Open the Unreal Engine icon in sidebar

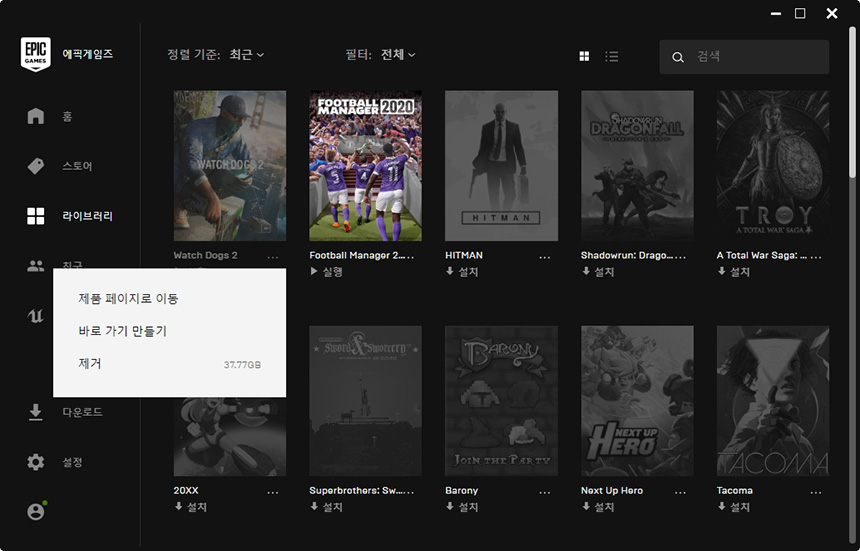click(x=36, y=316)
